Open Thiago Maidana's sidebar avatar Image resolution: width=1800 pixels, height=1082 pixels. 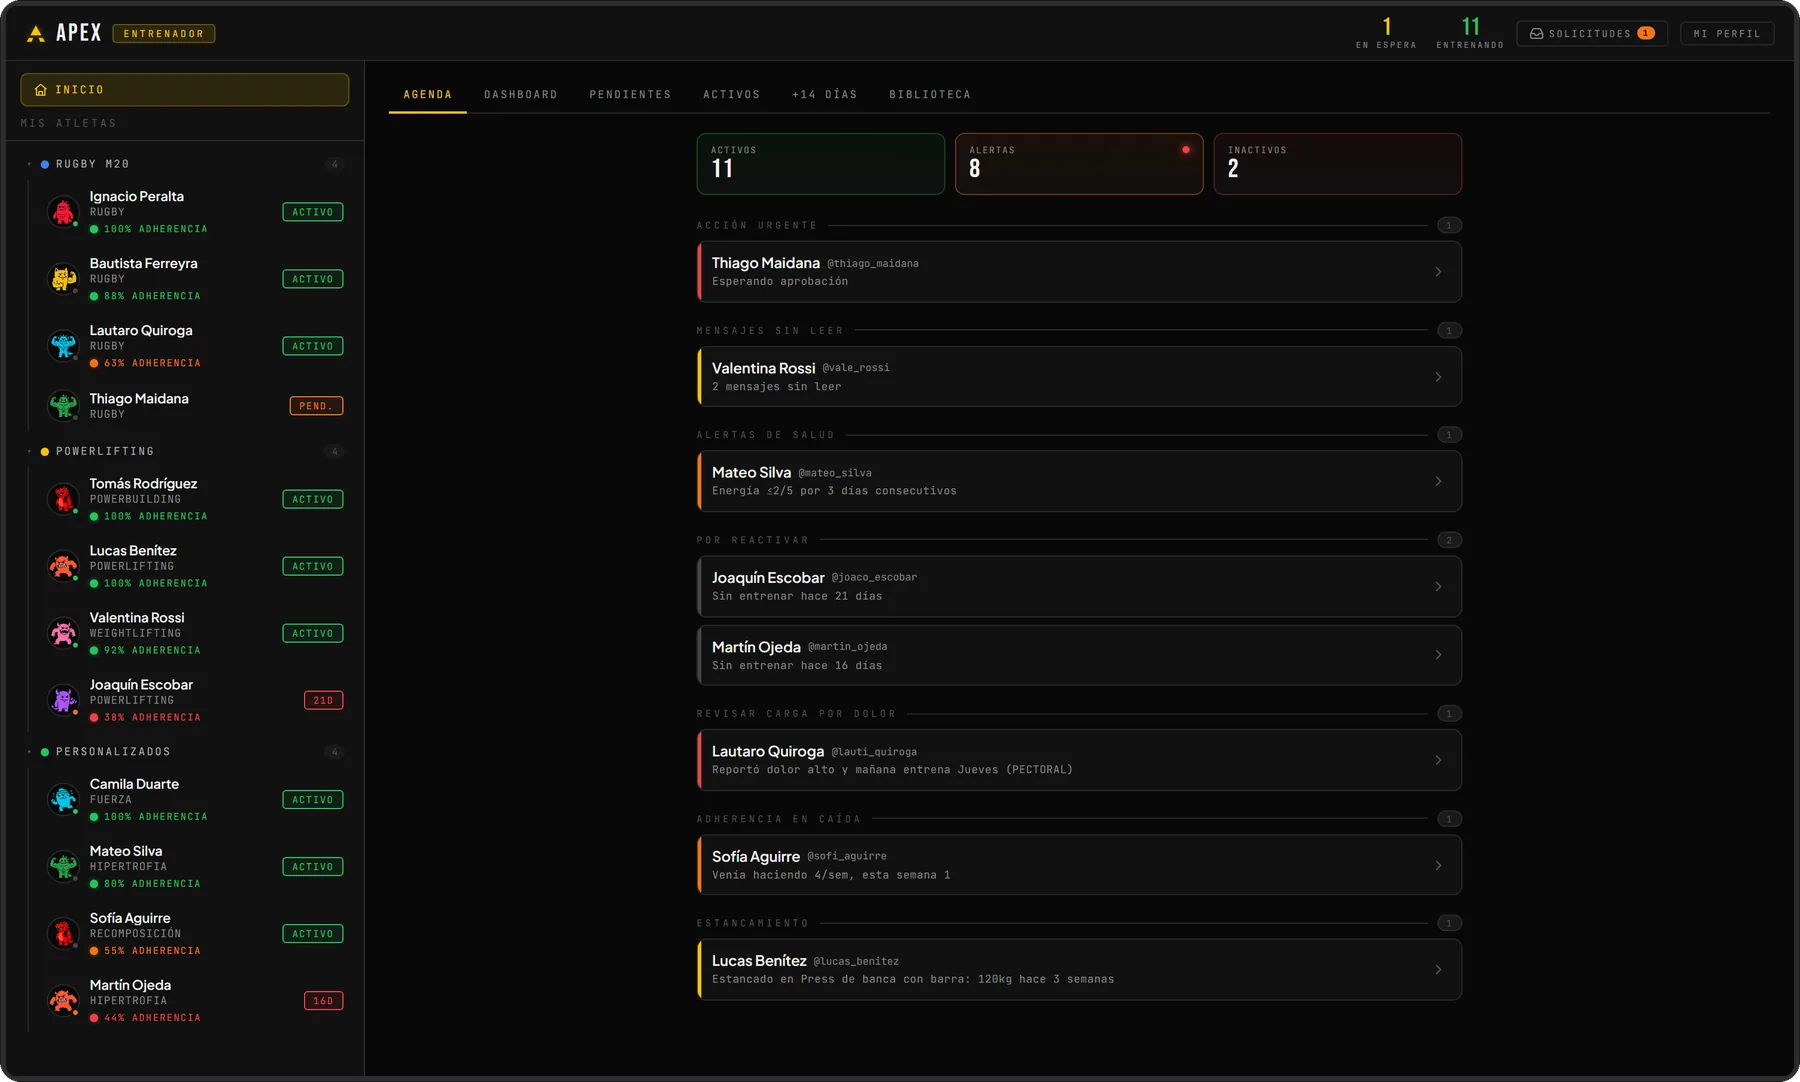tap(63, 406)
